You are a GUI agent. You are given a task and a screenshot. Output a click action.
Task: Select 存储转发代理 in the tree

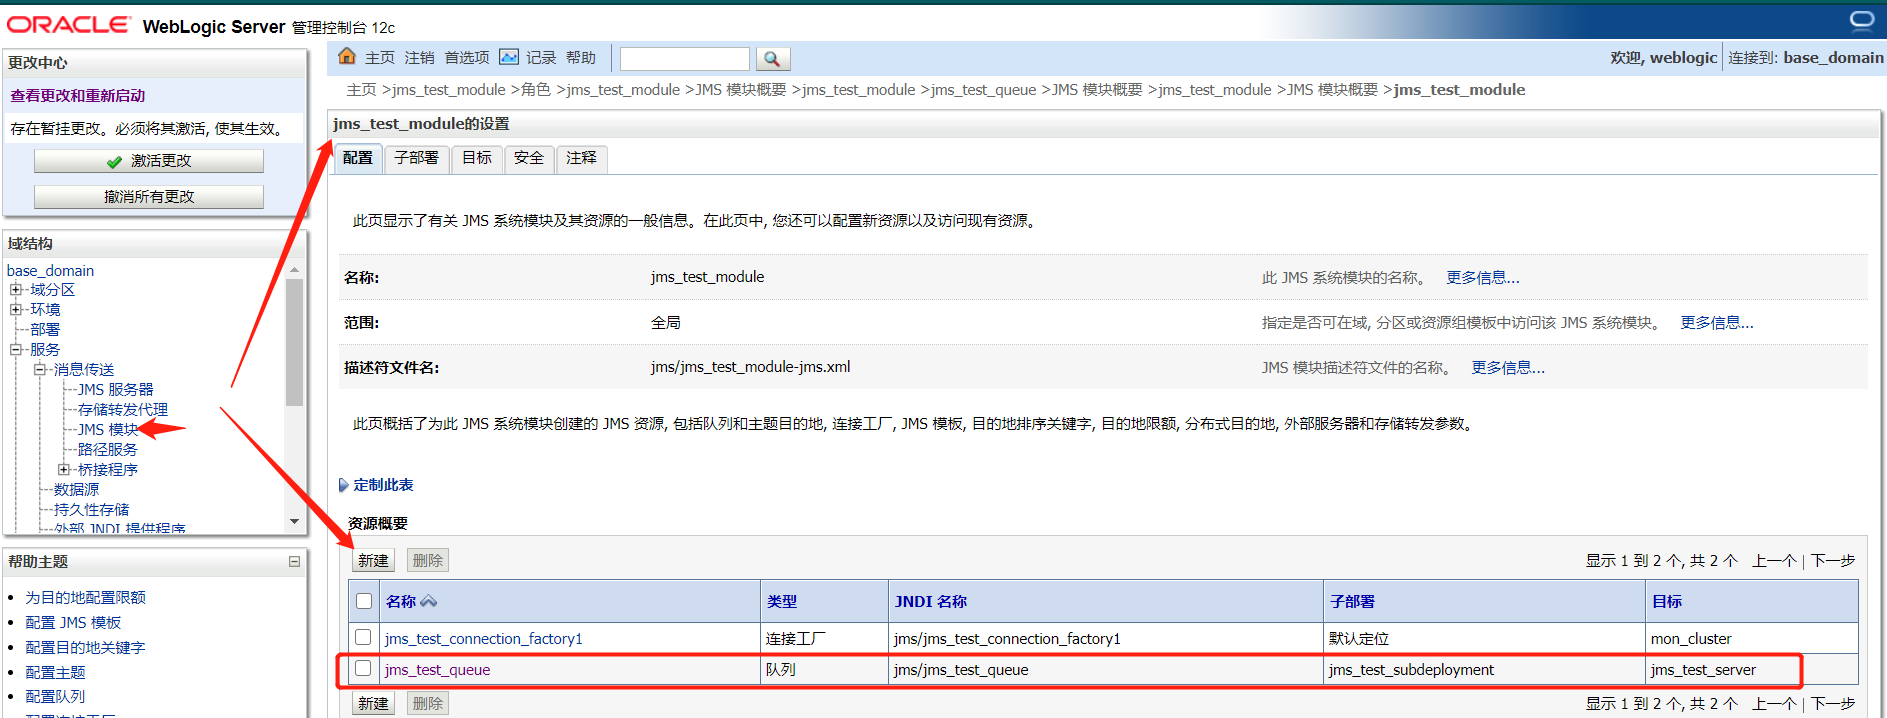tap(123, 410)
